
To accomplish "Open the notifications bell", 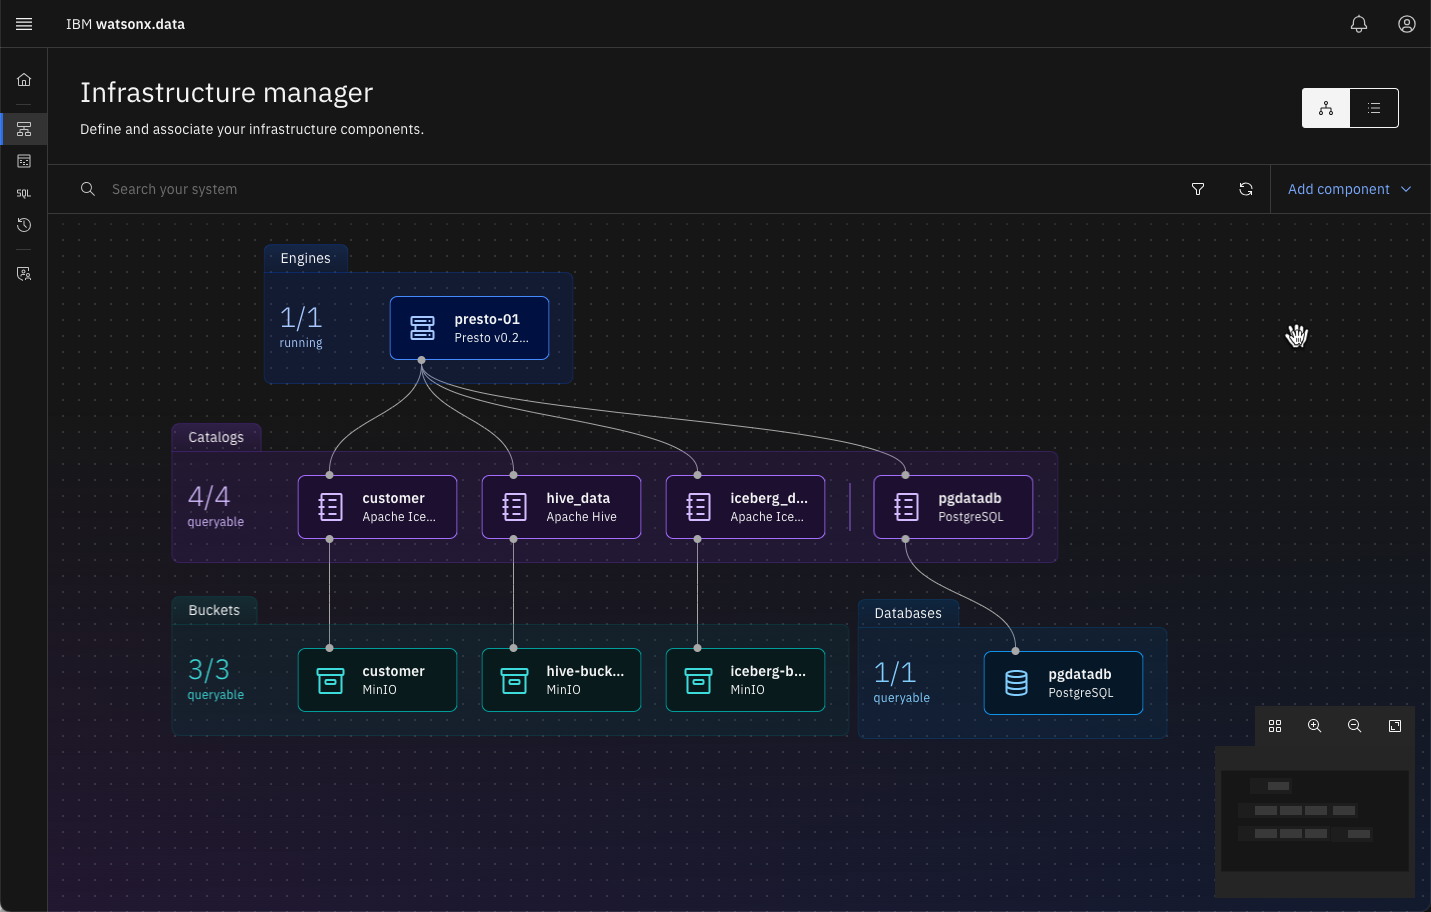I will (x=1359, y=24).
